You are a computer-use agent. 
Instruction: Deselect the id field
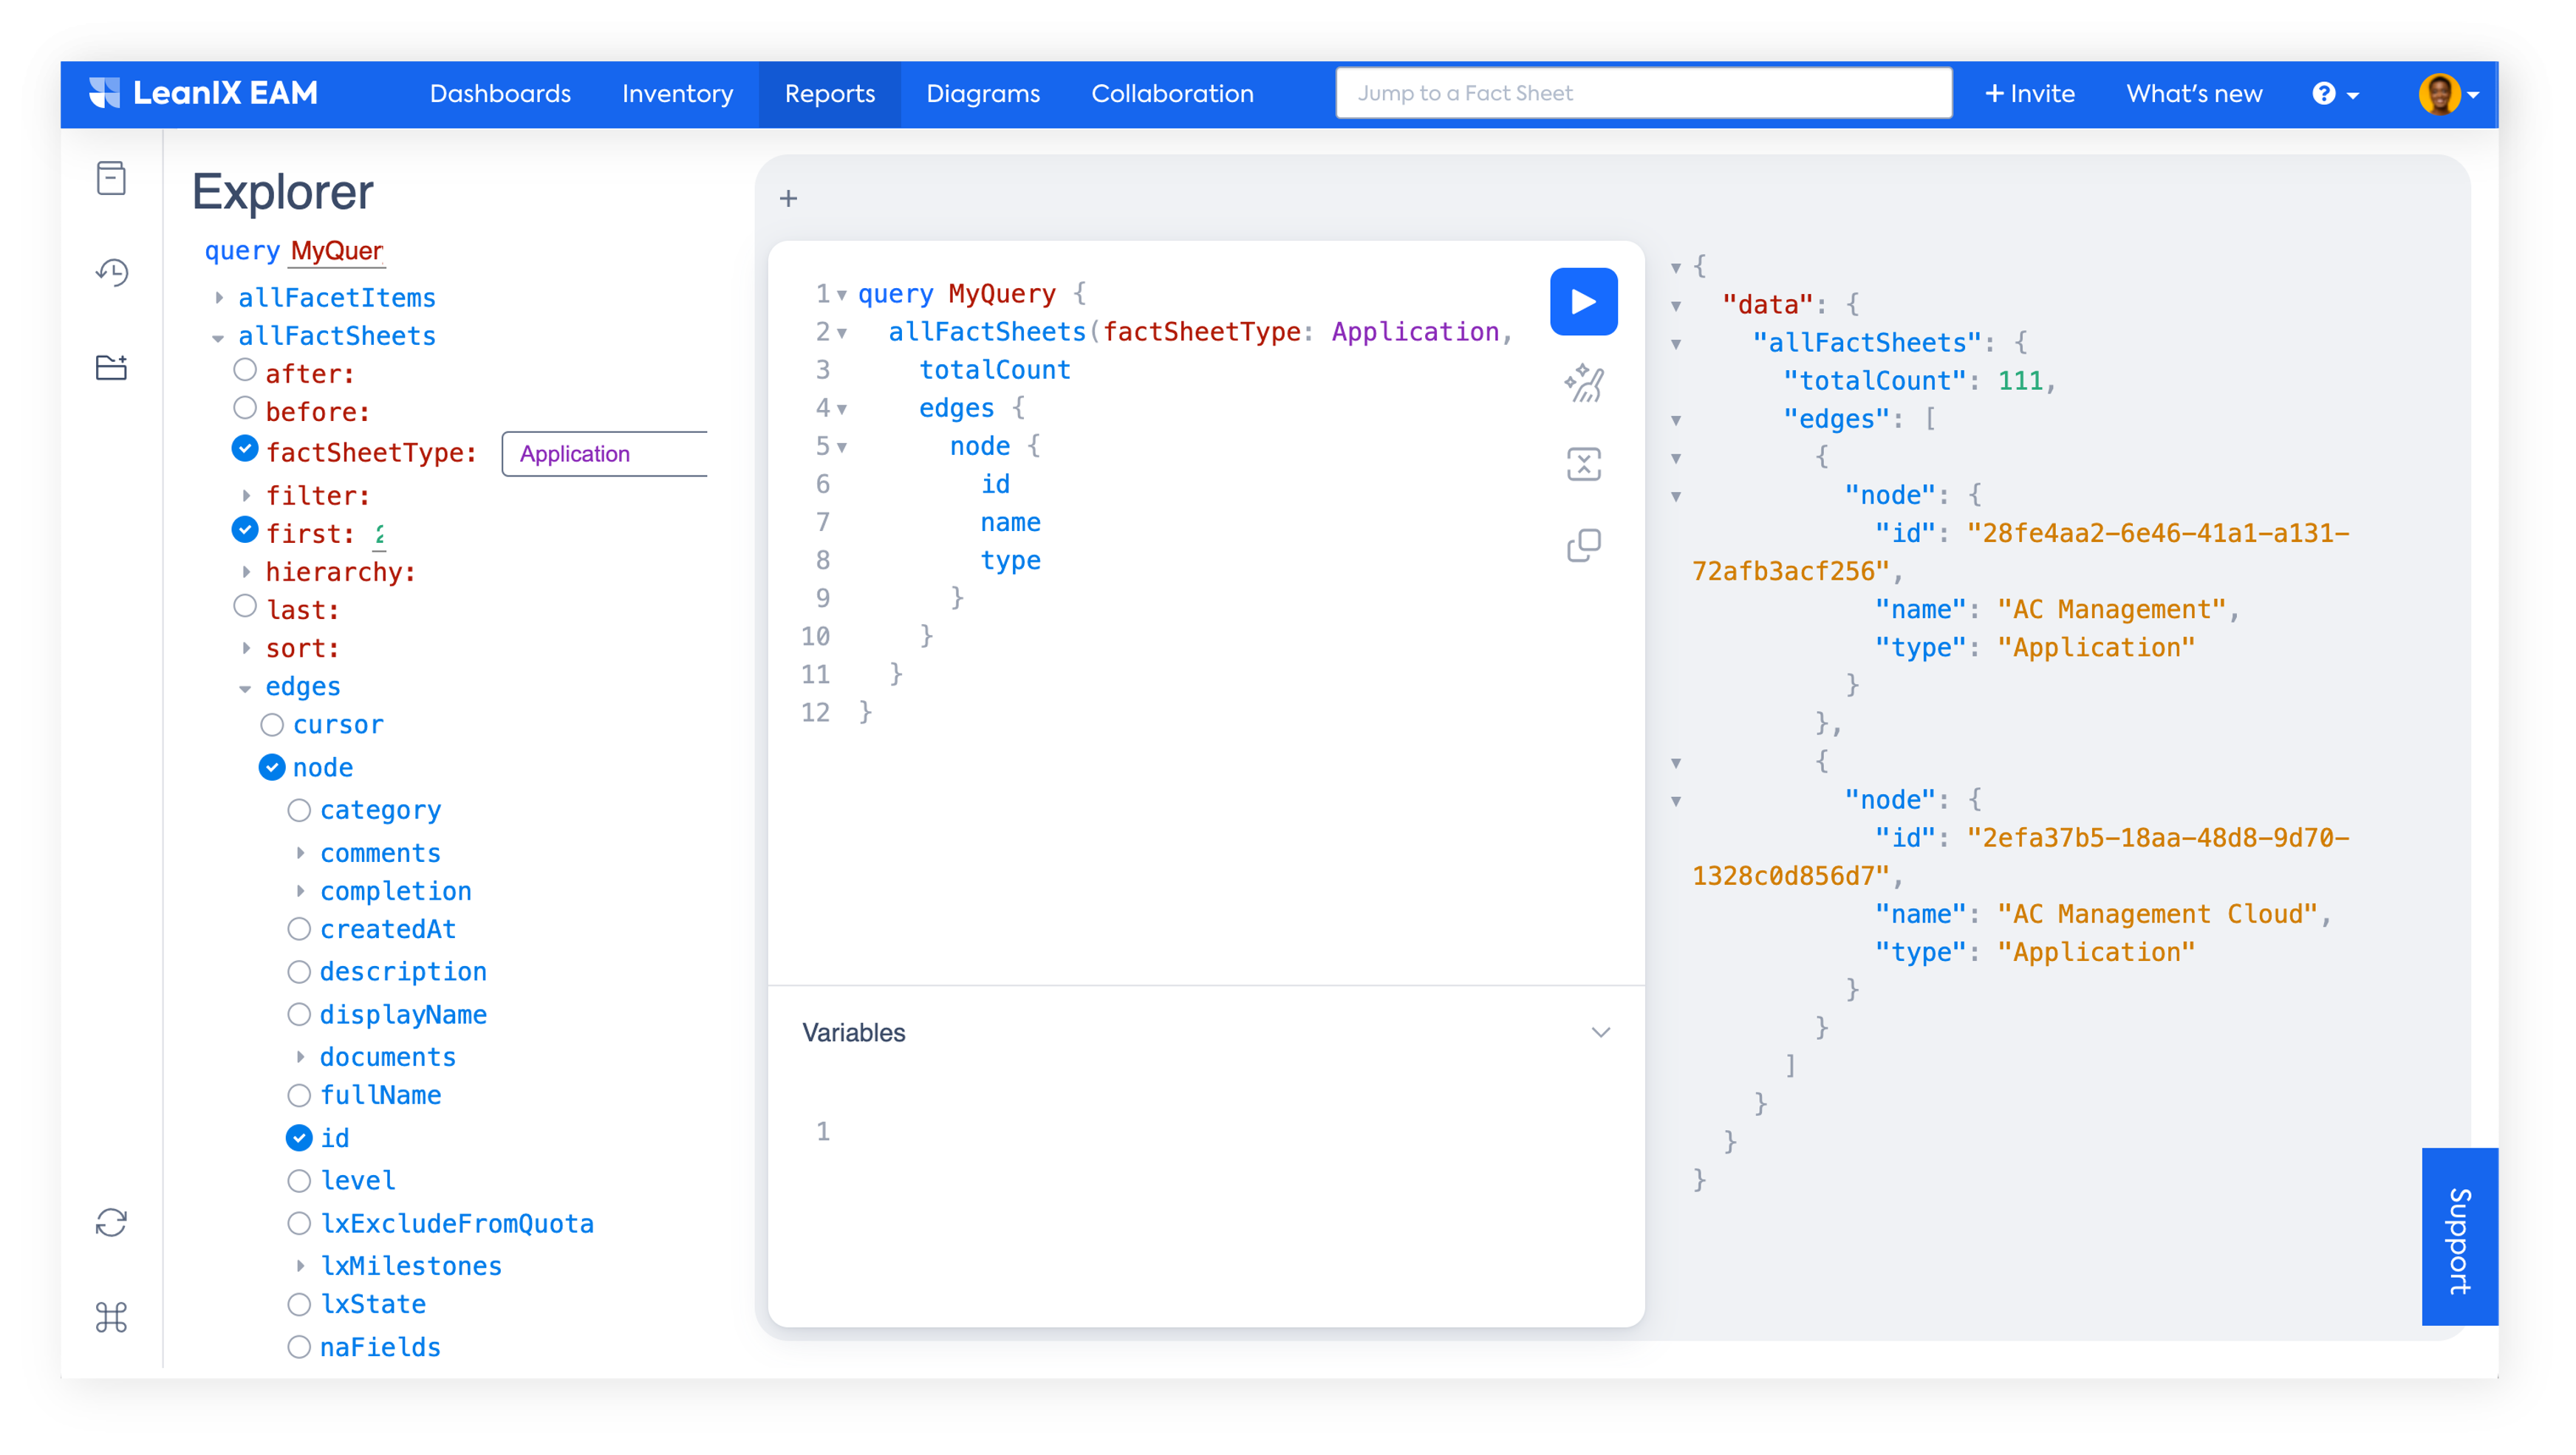[298, 1138]
